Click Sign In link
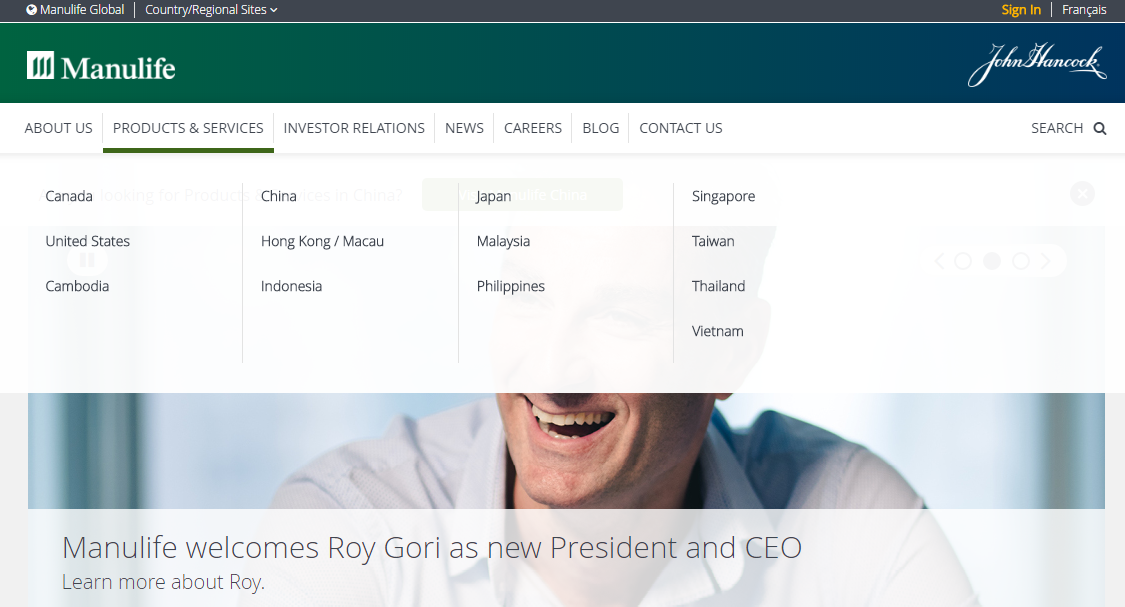Viewport: 1125px width, 607px height. [x=1021, y=10]
